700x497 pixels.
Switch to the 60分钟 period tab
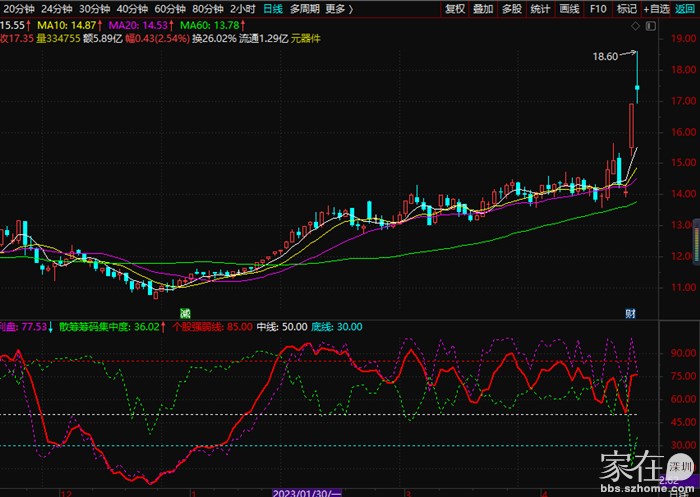tap(171, 9)
